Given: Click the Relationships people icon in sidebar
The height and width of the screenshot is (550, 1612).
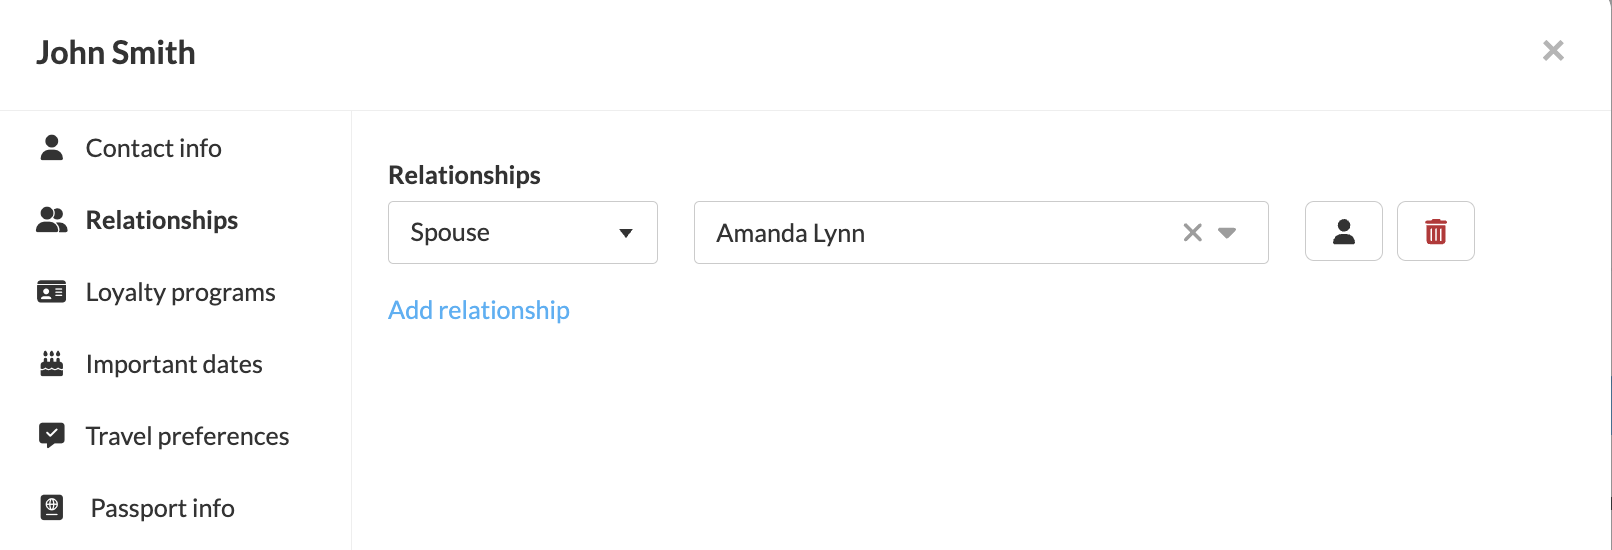Looking at the screenshot, I should [52, 220].
